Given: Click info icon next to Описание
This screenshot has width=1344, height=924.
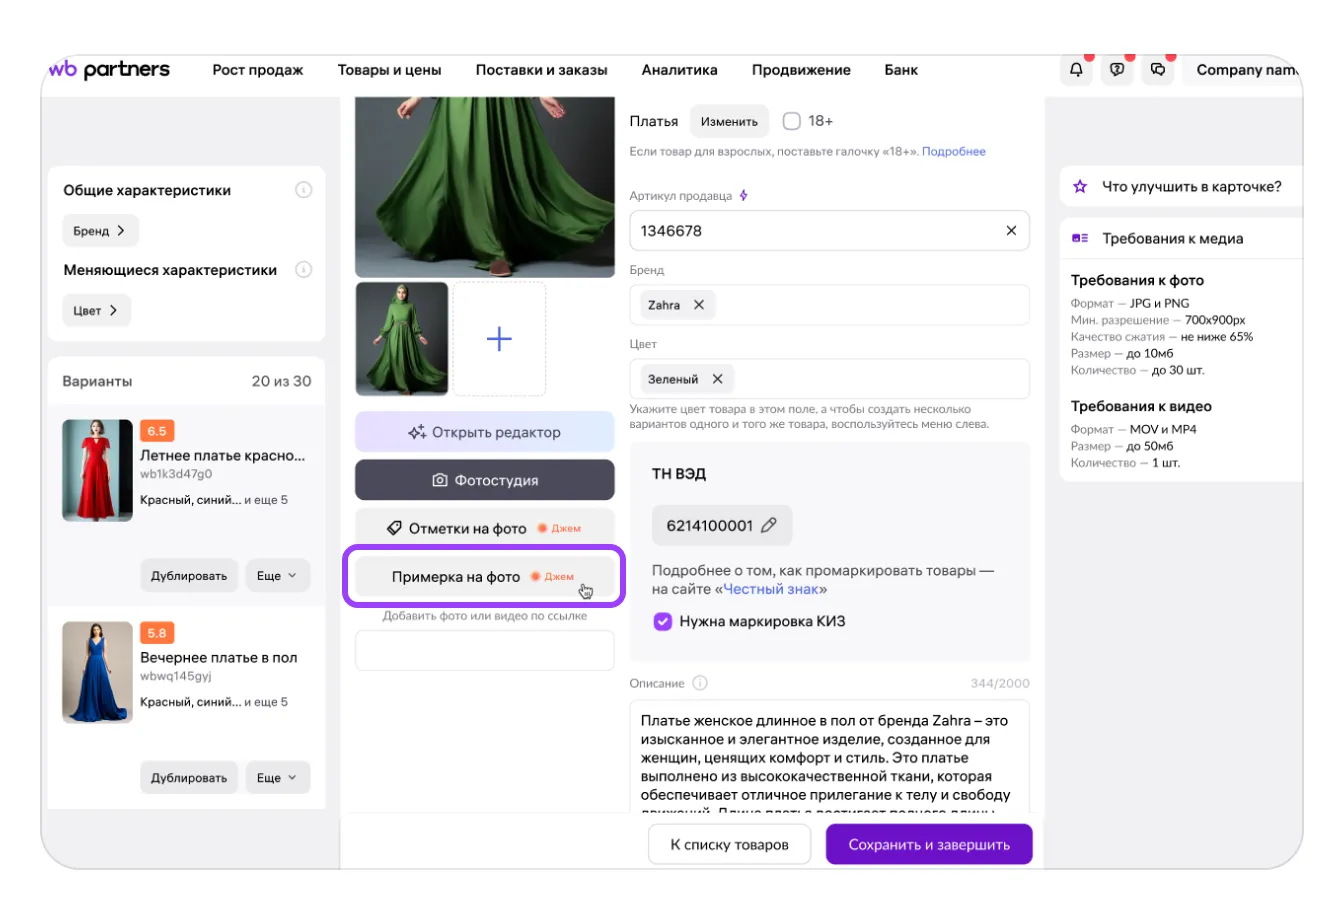Looking at the screenshot, I should click(700, 683).
